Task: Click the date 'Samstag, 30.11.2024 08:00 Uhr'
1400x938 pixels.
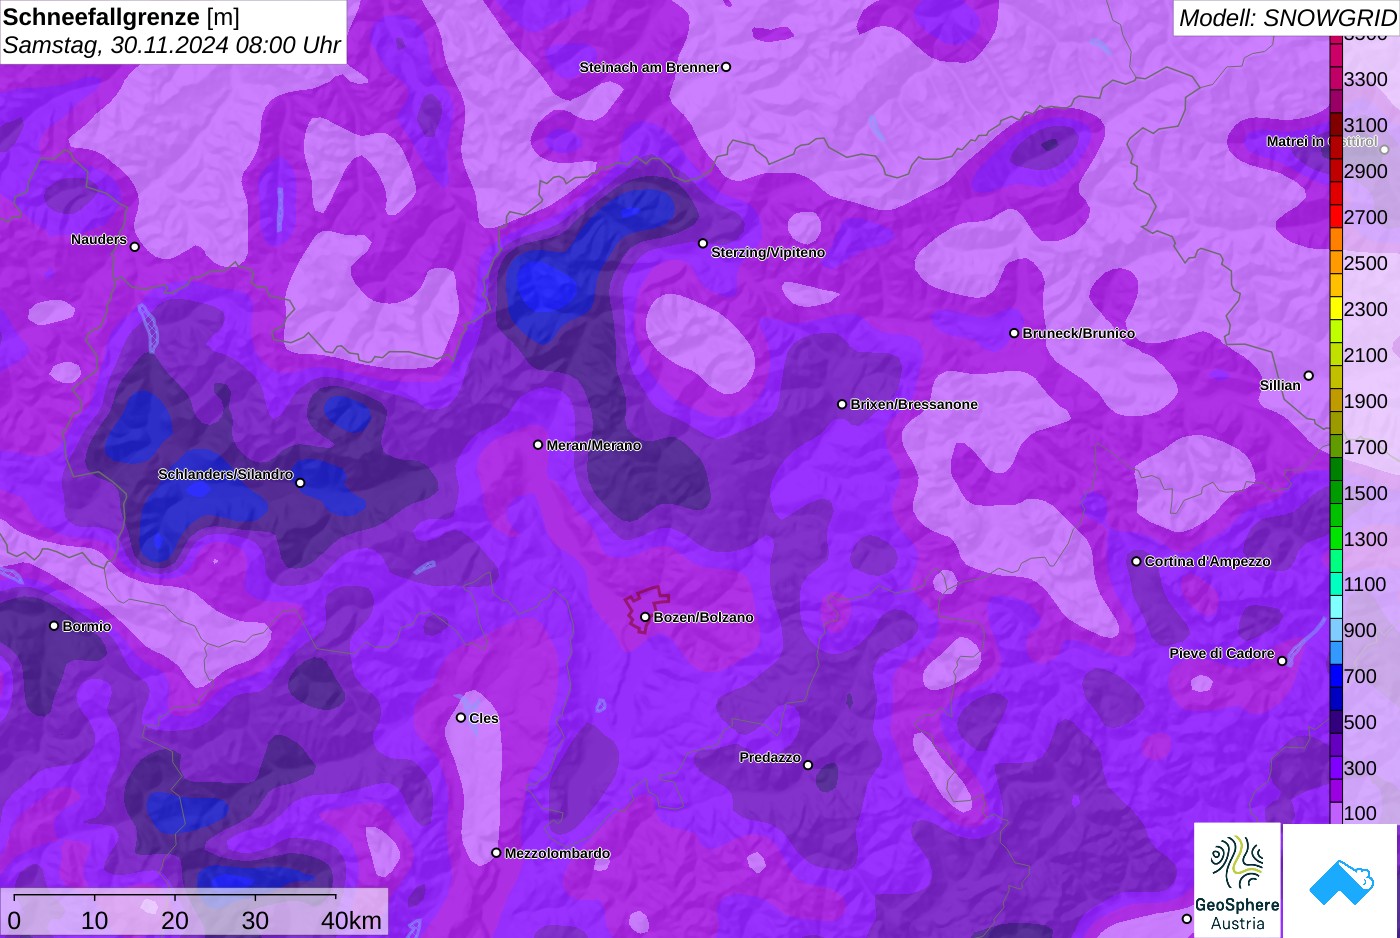Action: tap(172, 45)
